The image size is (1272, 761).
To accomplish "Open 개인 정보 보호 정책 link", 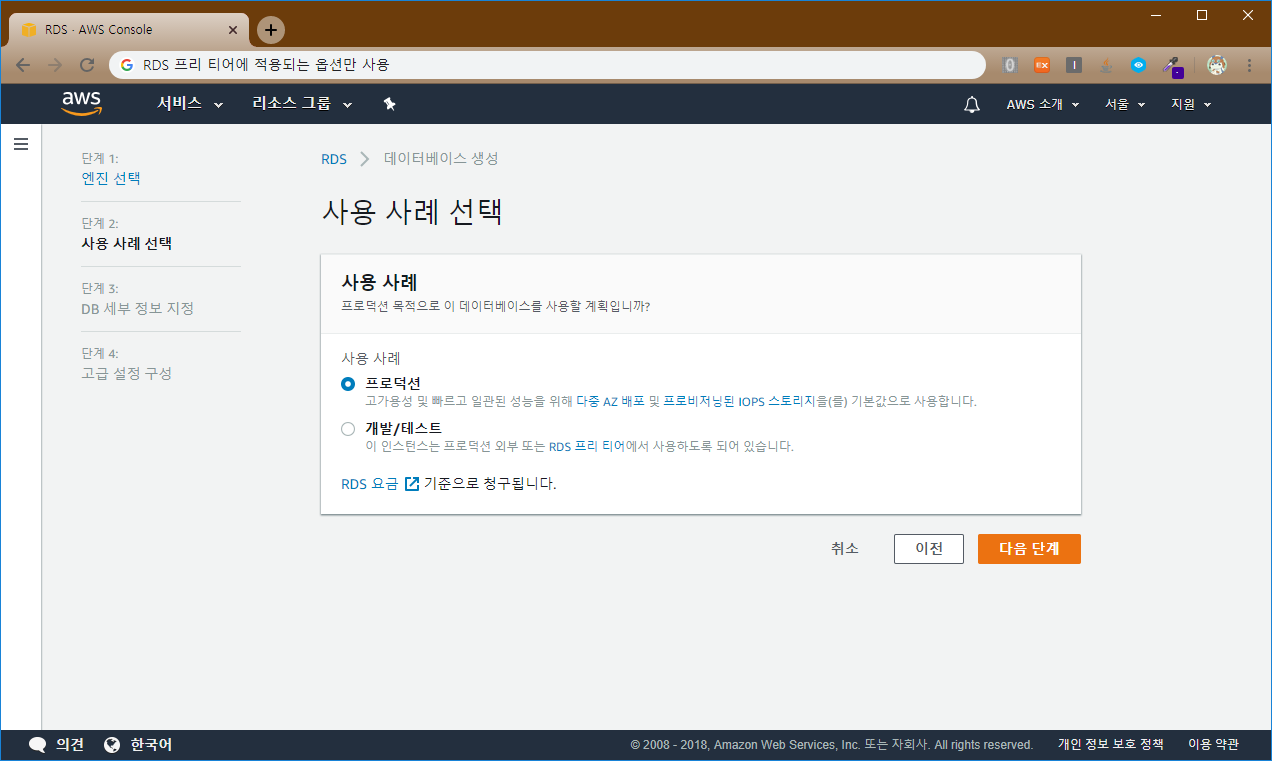I will [x=1111, y=745].
